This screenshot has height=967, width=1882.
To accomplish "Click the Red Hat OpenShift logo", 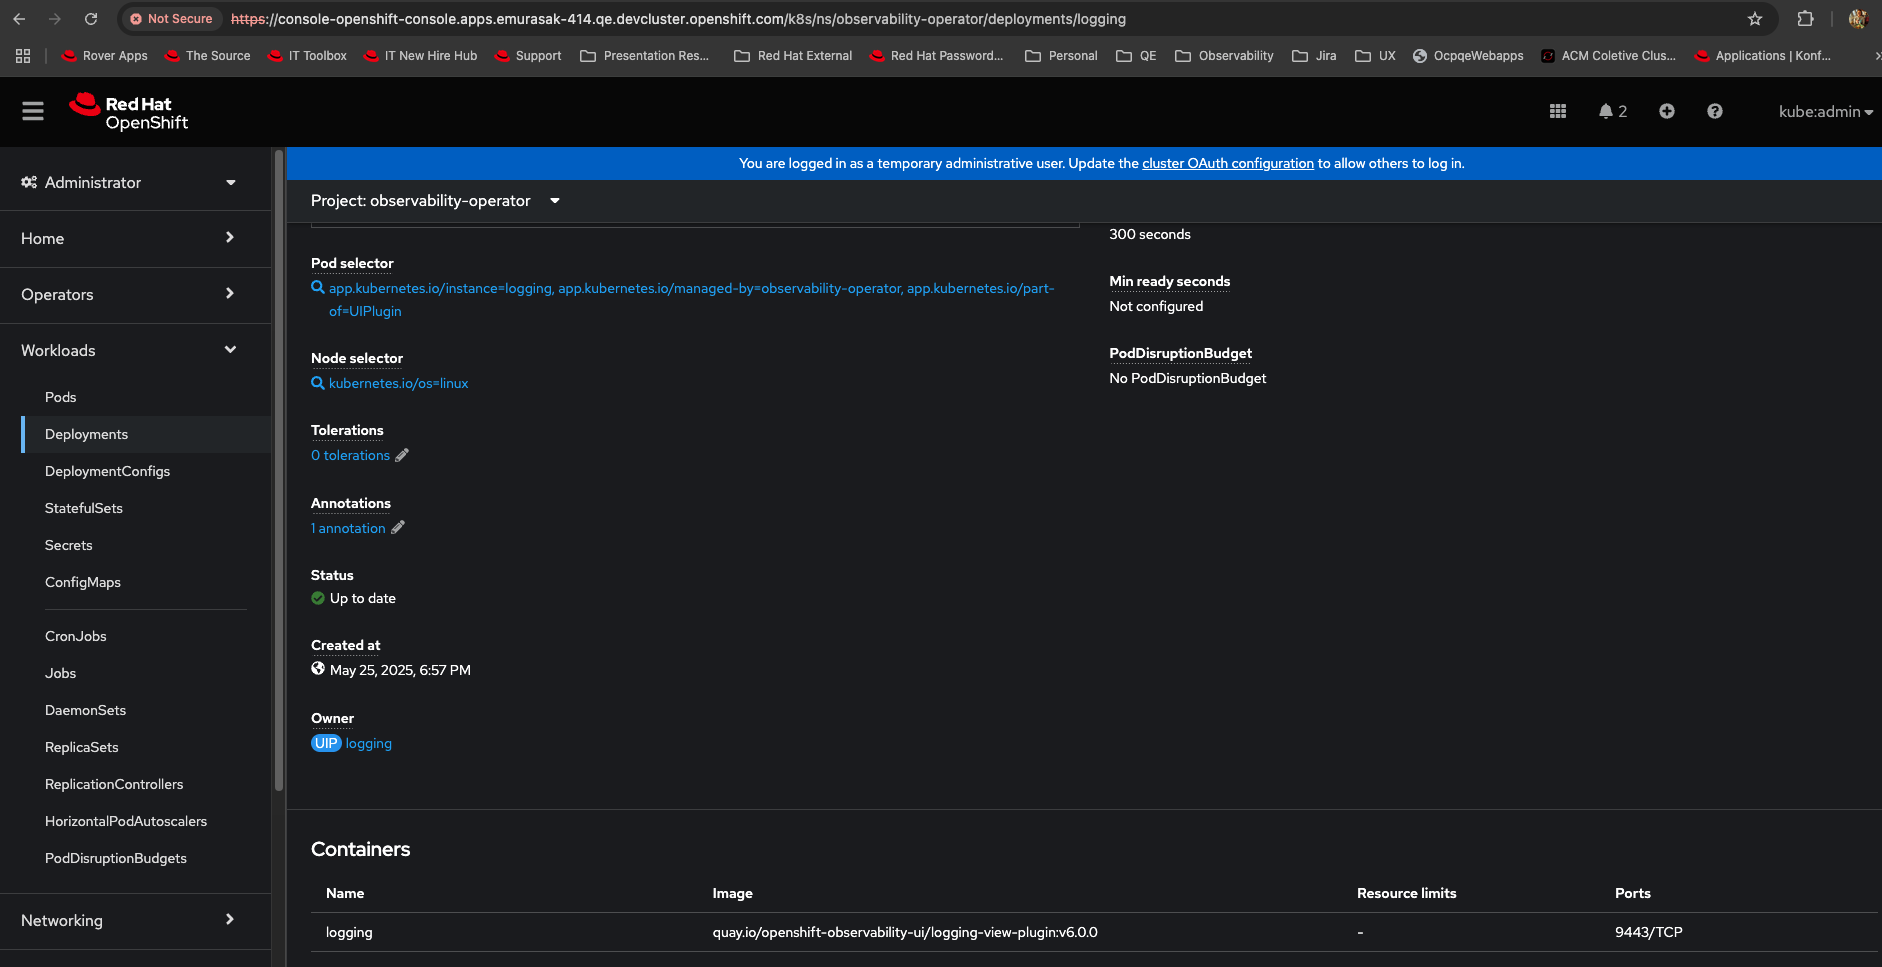I will [x=129, y=112].
